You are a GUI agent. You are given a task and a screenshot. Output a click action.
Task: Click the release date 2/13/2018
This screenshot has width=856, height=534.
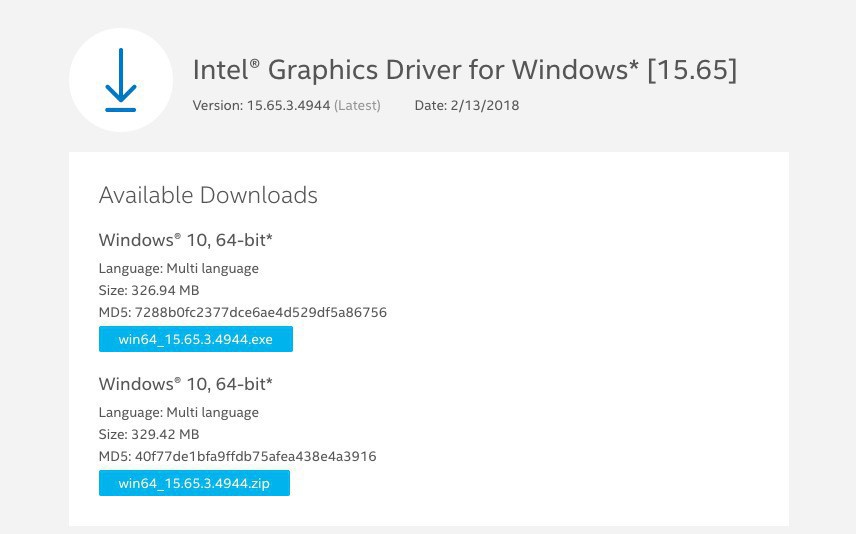pos(485,105)
